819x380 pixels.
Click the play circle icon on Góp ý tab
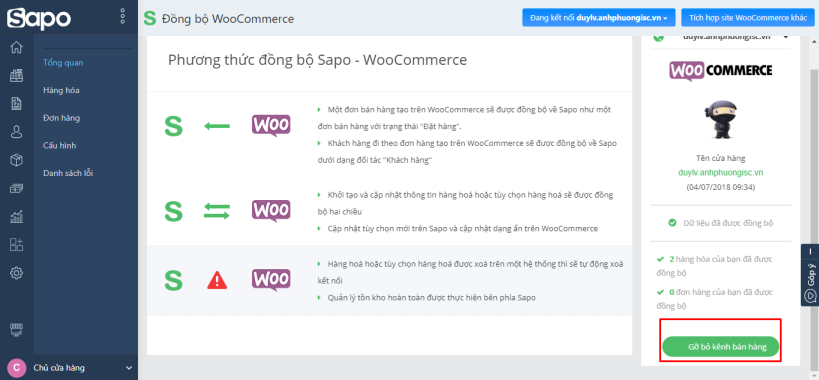pos(811,296)
